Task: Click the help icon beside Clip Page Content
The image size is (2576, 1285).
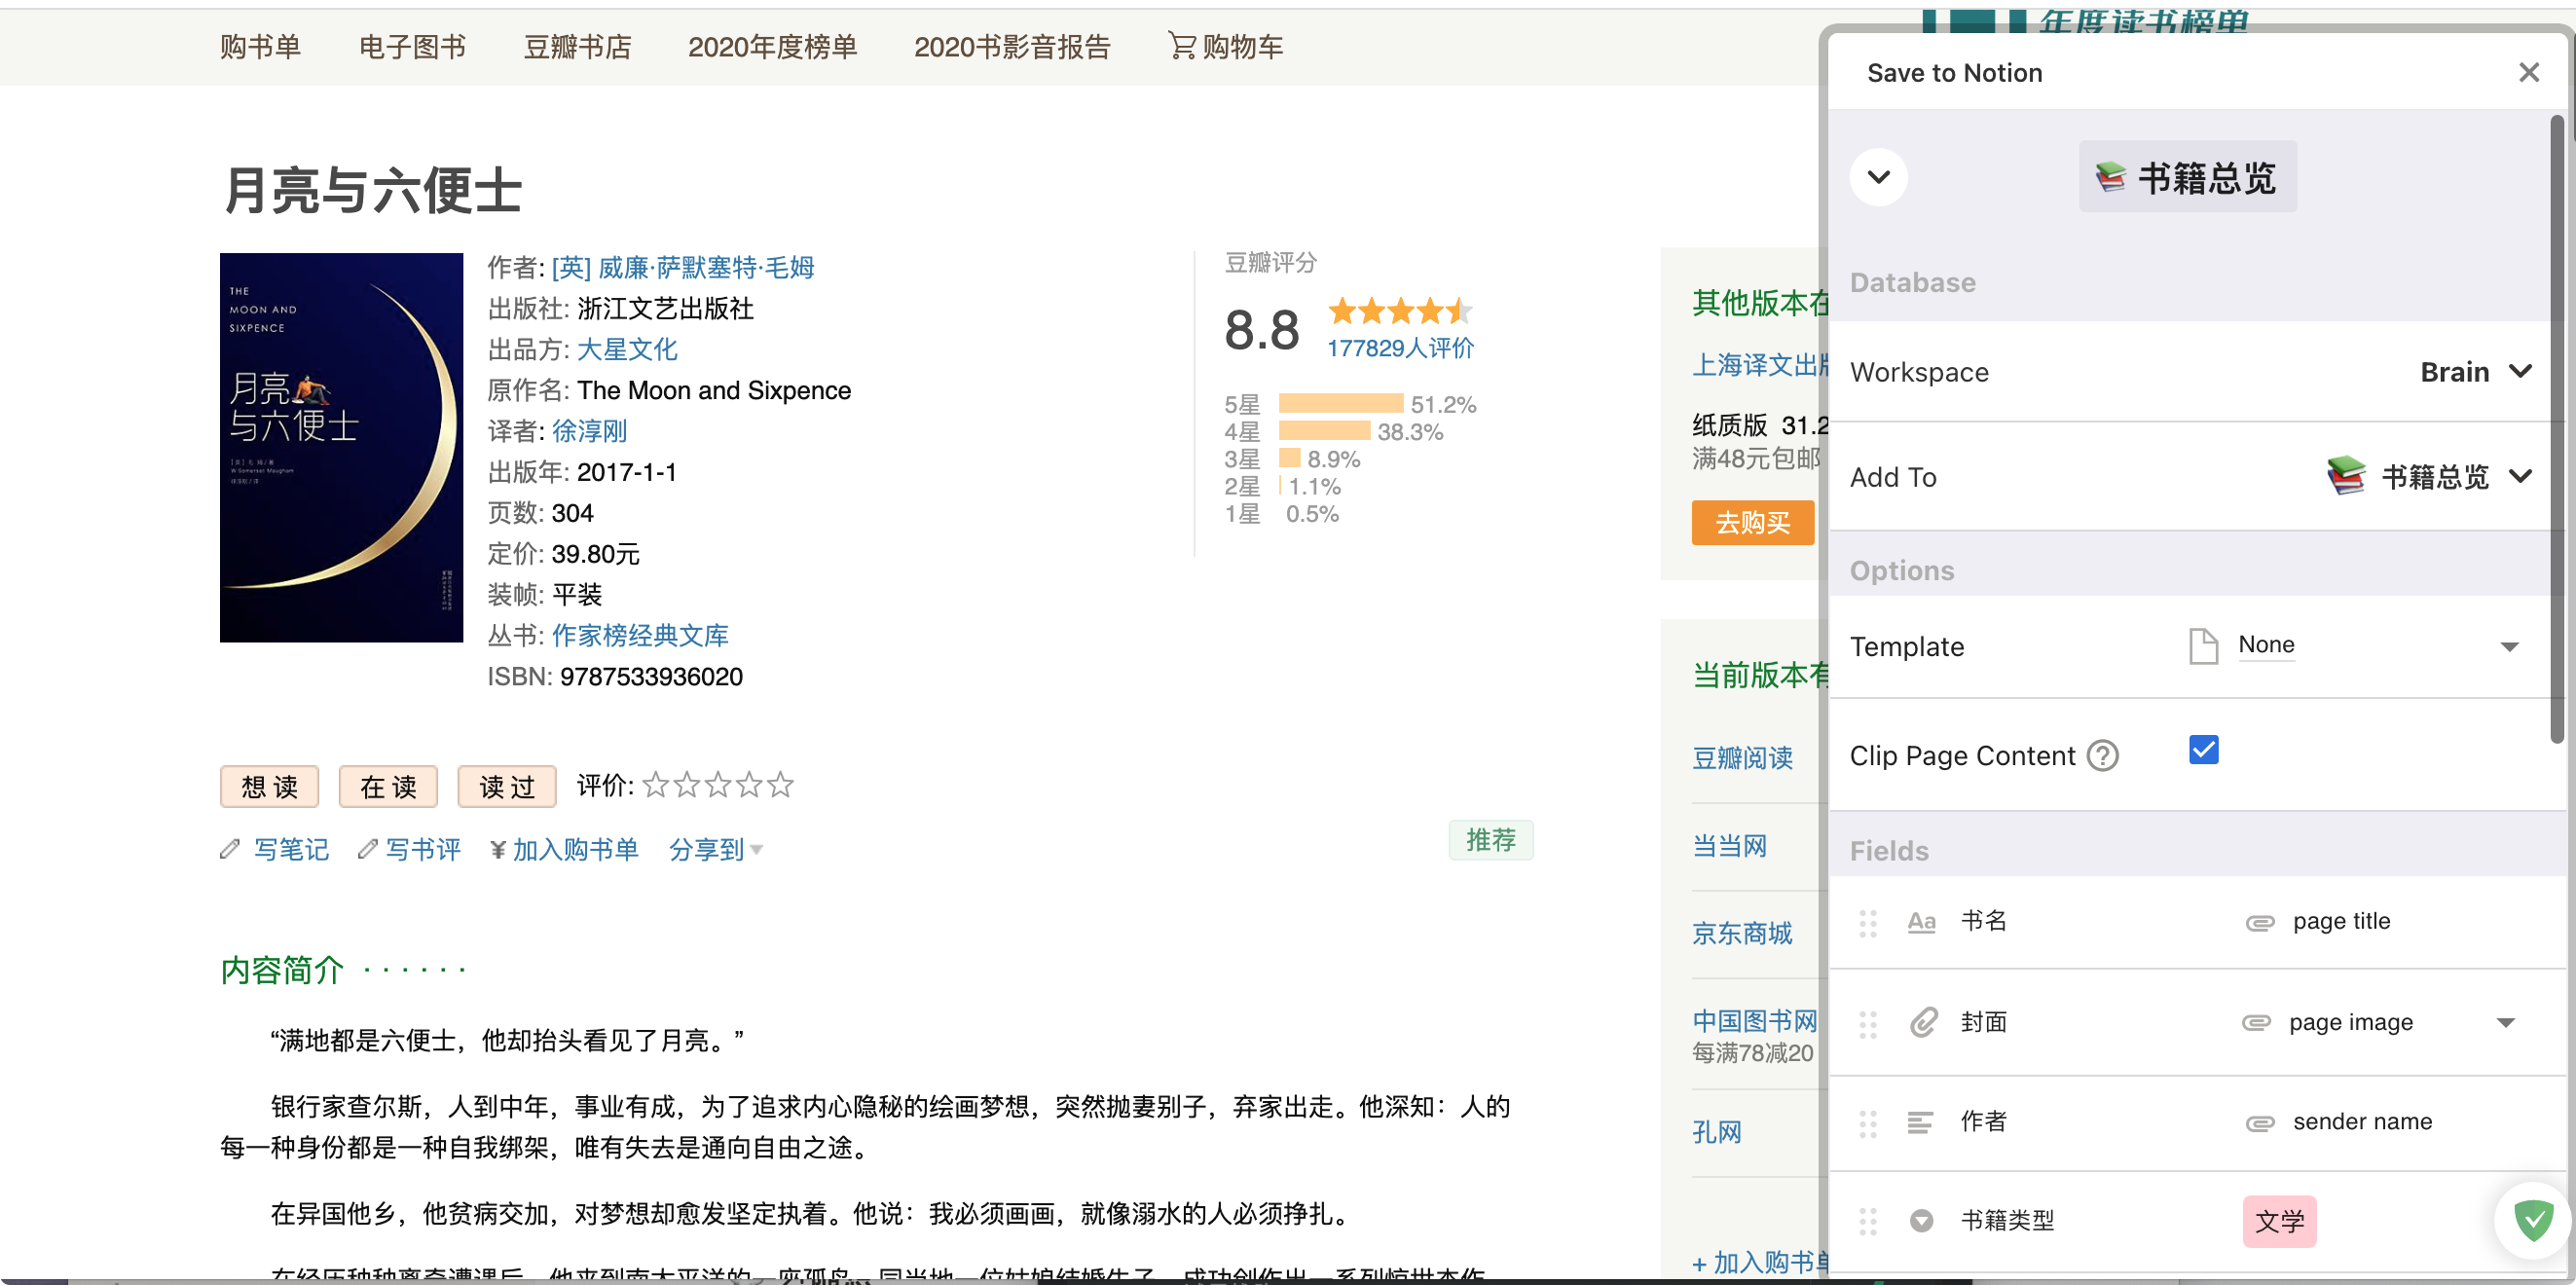Action: tap(2102, 756)
